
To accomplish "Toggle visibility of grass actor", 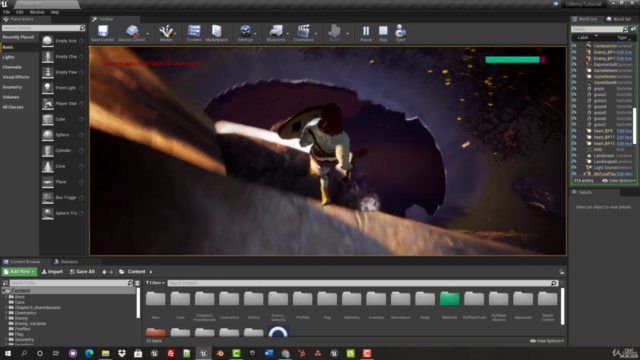I will tap(574, 89).
